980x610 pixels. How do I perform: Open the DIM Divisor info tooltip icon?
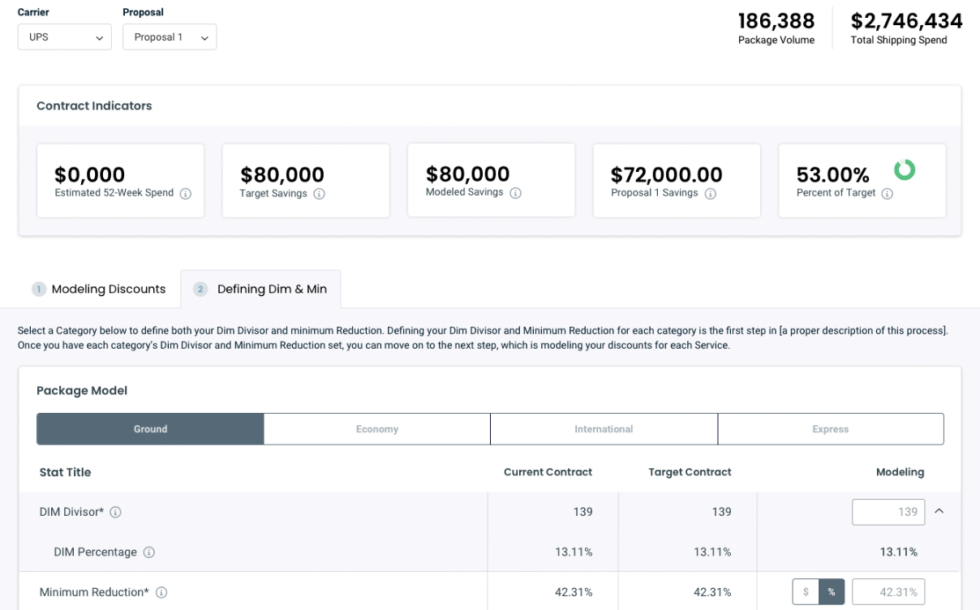(x=118, y=511)
